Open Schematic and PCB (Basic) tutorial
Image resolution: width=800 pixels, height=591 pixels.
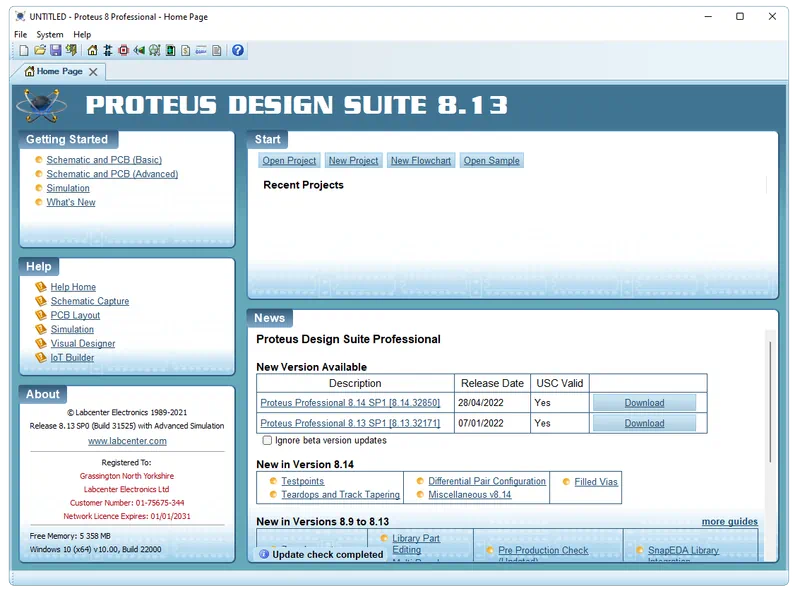tap(104, 160)
